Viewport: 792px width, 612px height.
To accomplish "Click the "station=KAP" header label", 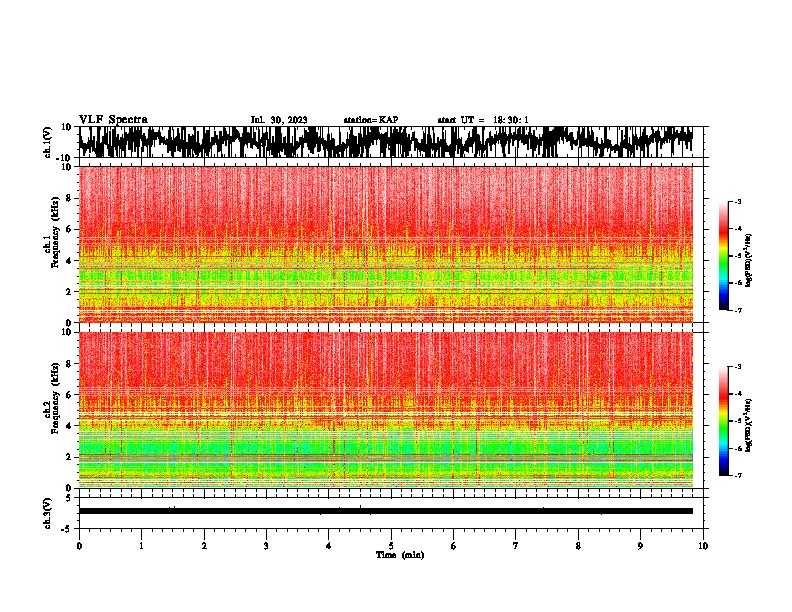I will click(371, 120).
